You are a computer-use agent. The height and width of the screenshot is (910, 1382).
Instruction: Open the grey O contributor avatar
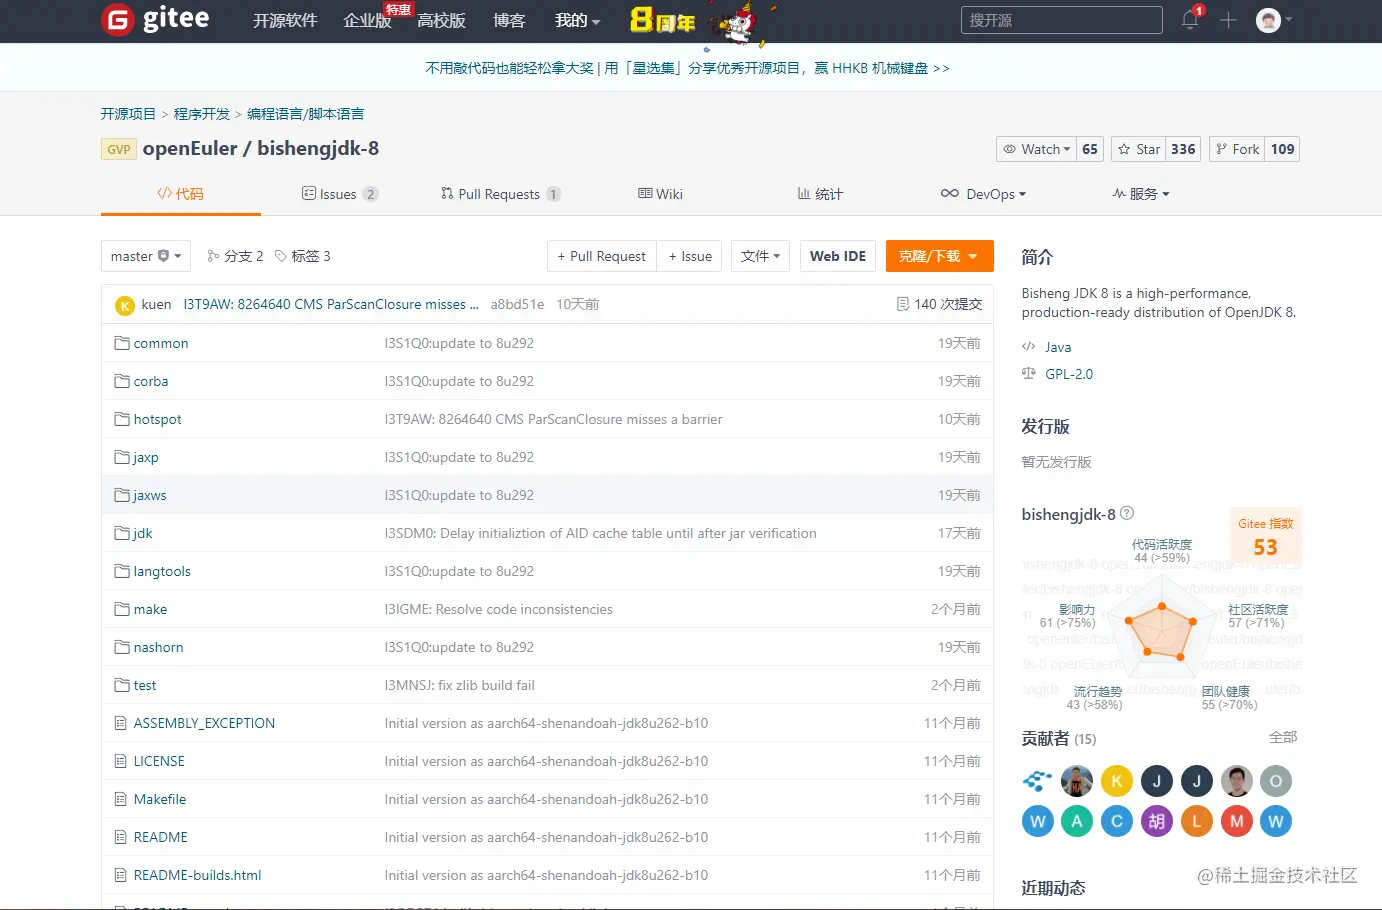[1276, 781]
